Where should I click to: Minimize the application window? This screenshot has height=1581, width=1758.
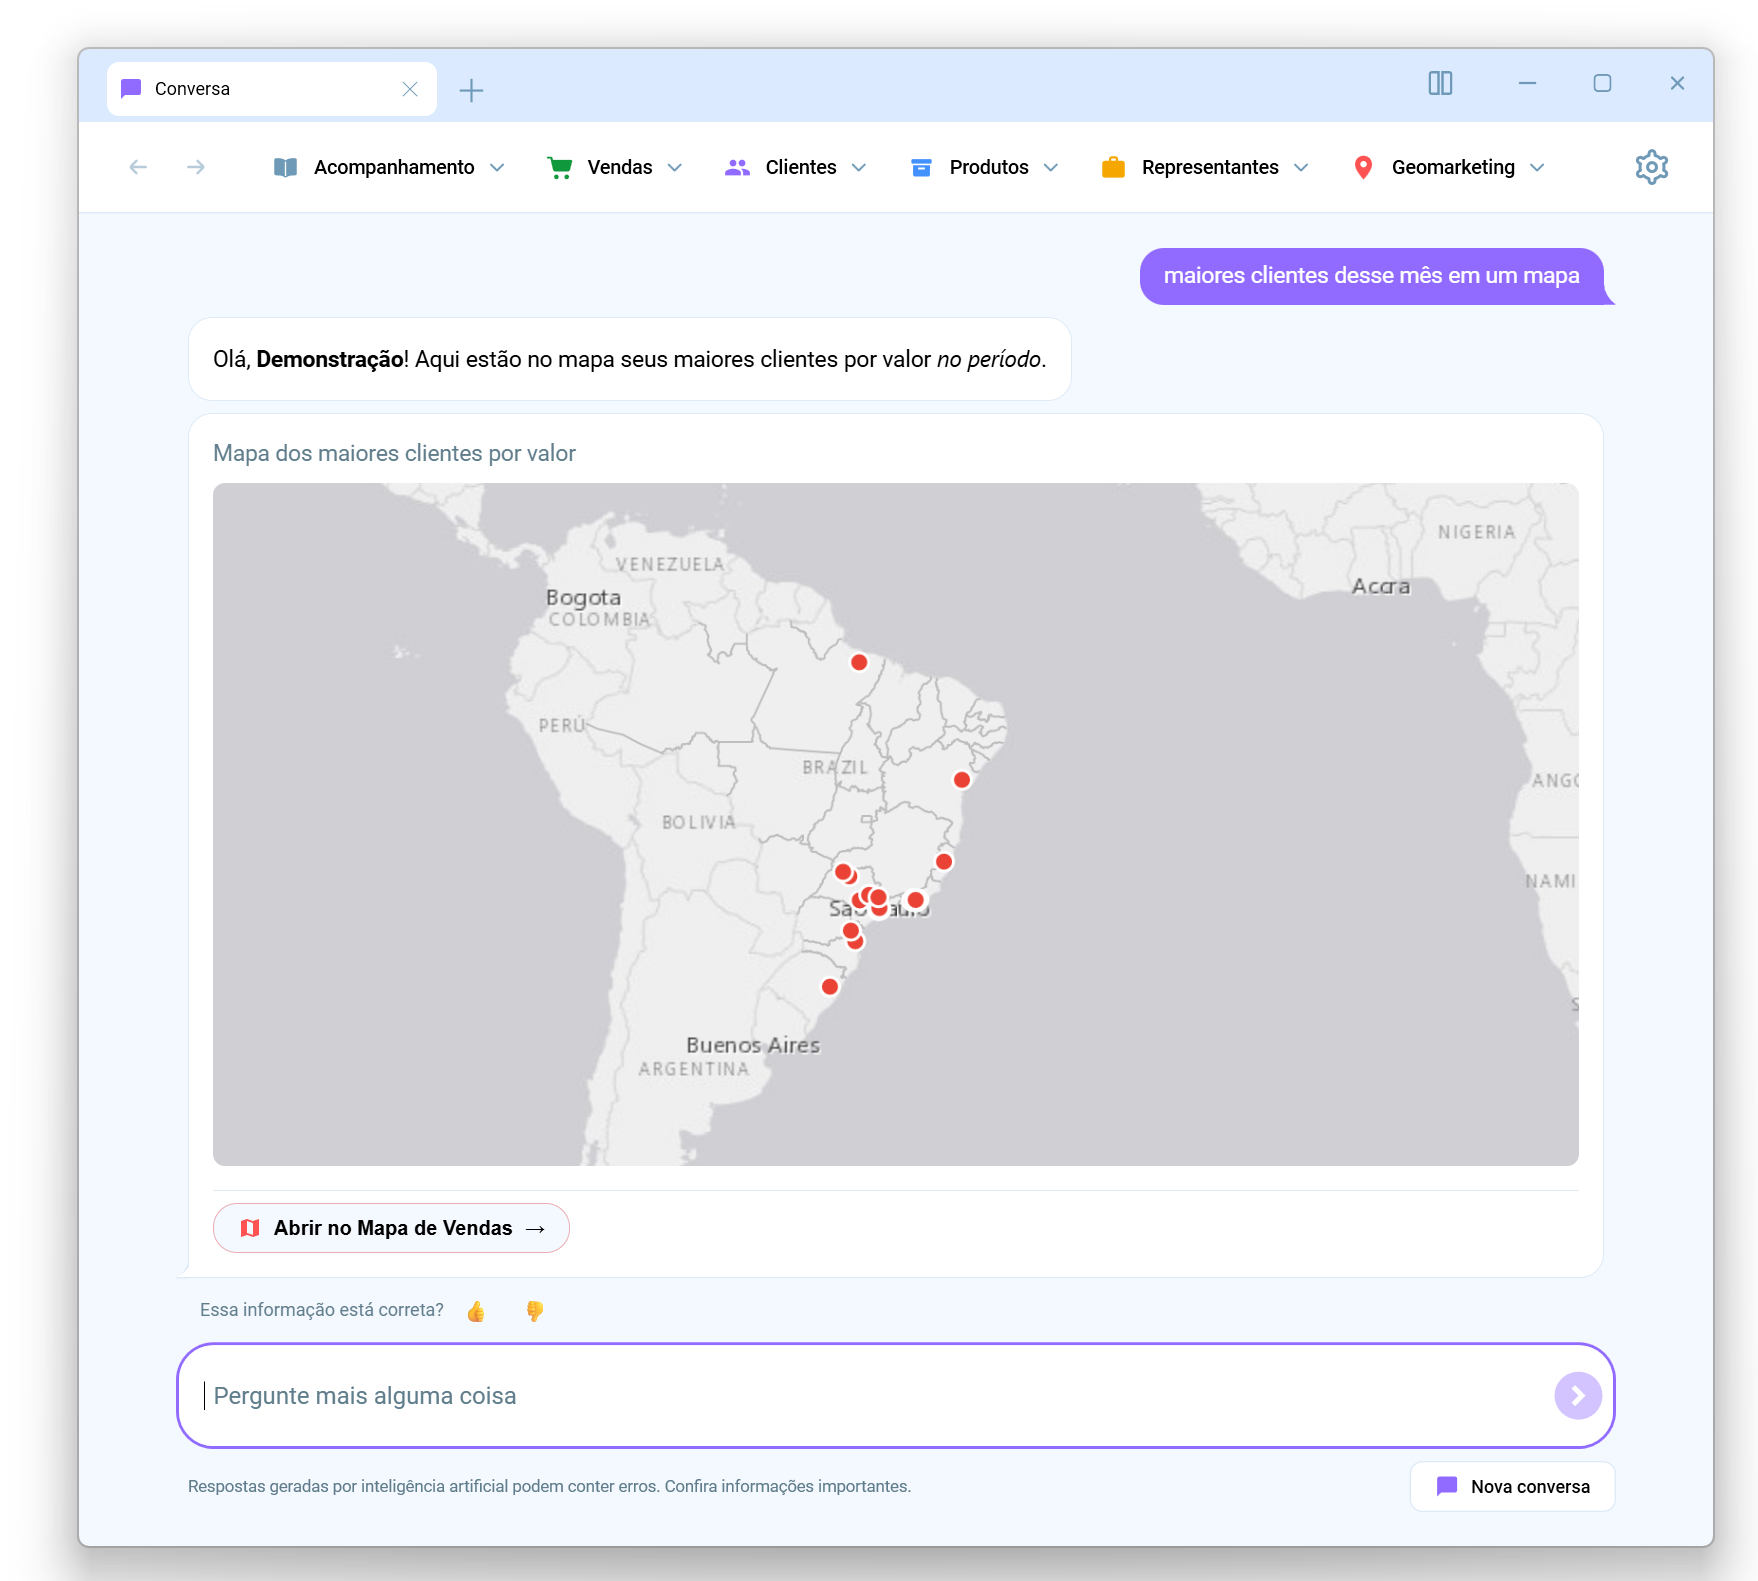point(1527,83)
